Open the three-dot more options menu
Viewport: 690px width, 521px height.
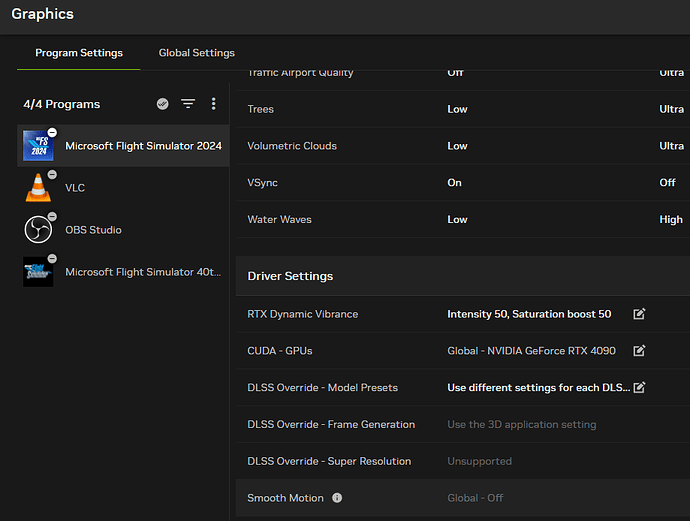coord(213,104)
